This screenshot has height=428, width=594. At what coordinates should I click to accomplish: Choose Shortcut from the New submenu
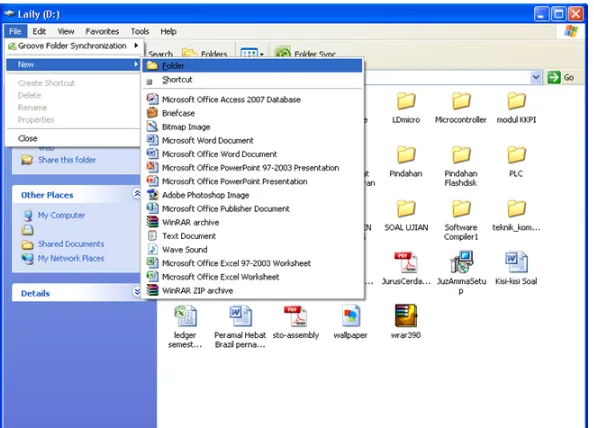252,80
